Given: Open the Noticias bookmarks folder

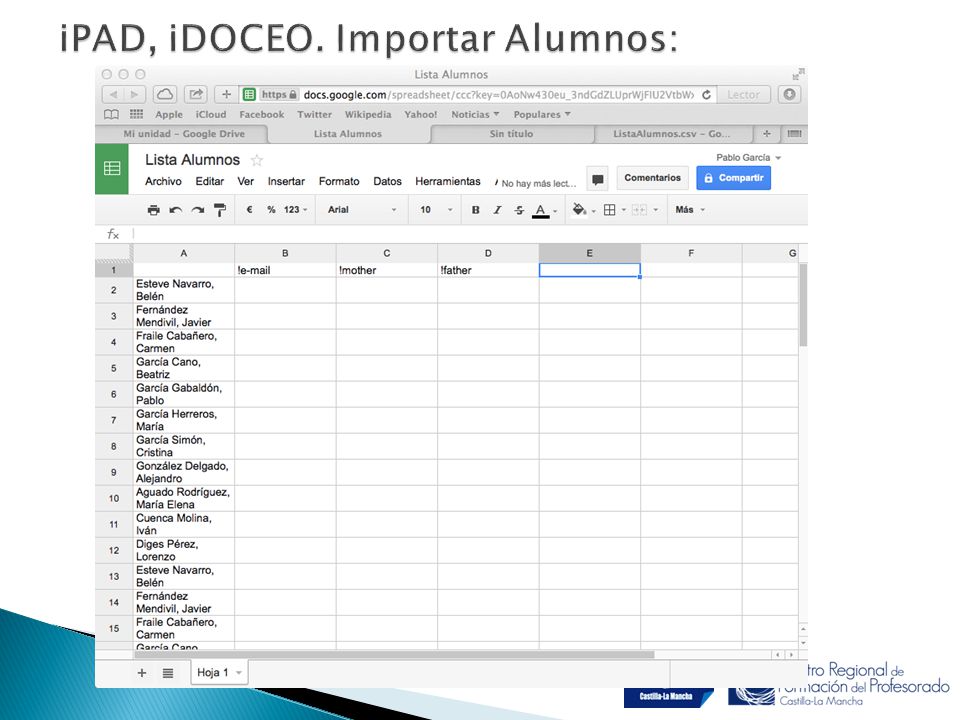Looking at the screenshot, I should (475, 114).
